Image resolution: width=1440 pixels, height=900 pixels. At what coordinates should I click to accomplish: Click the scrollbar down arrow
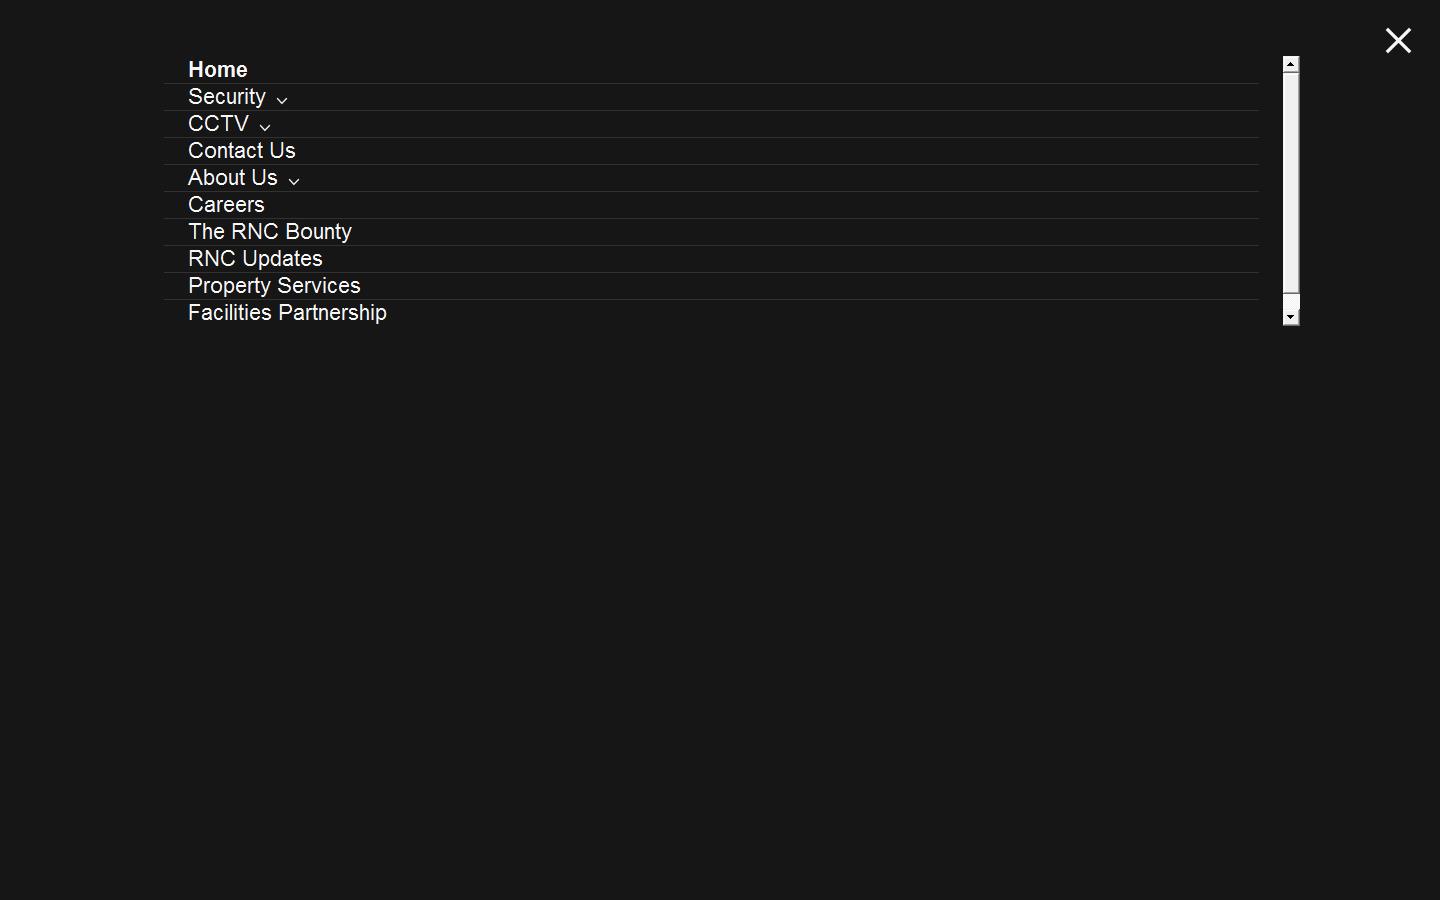[1291, 317]
